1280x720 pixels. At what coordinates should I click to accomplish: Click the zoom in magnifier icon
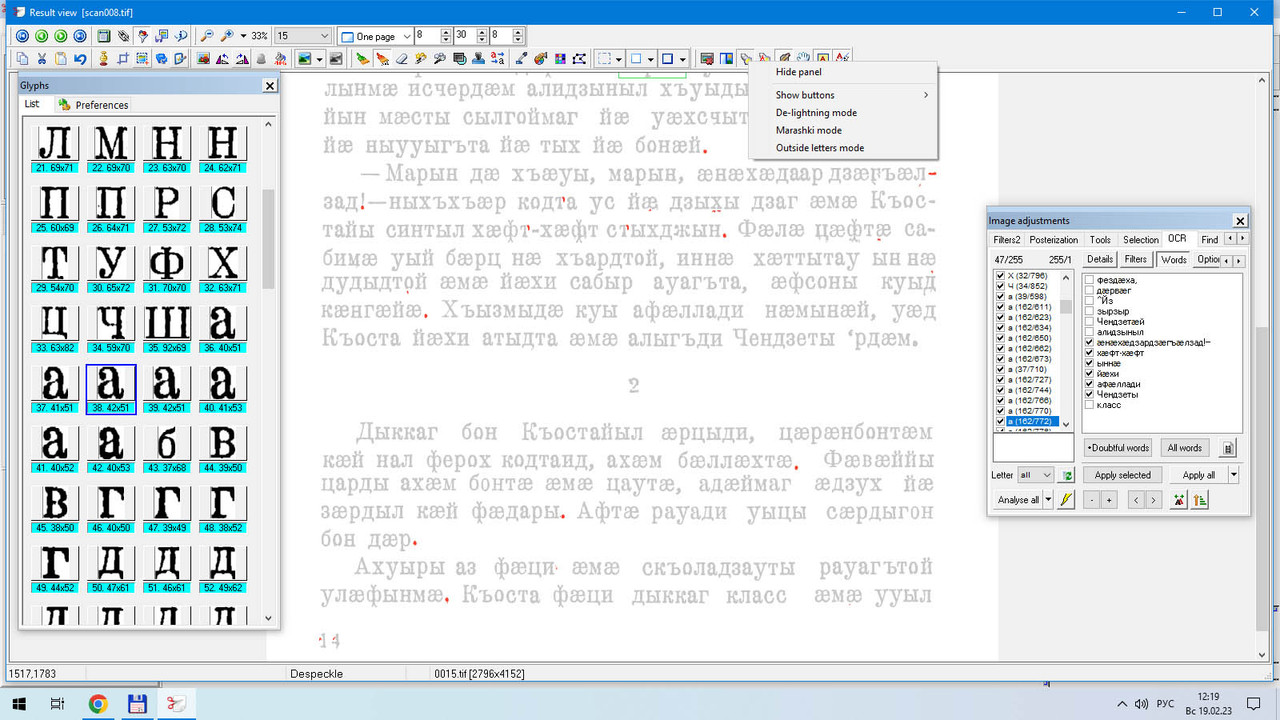point(227,36)
